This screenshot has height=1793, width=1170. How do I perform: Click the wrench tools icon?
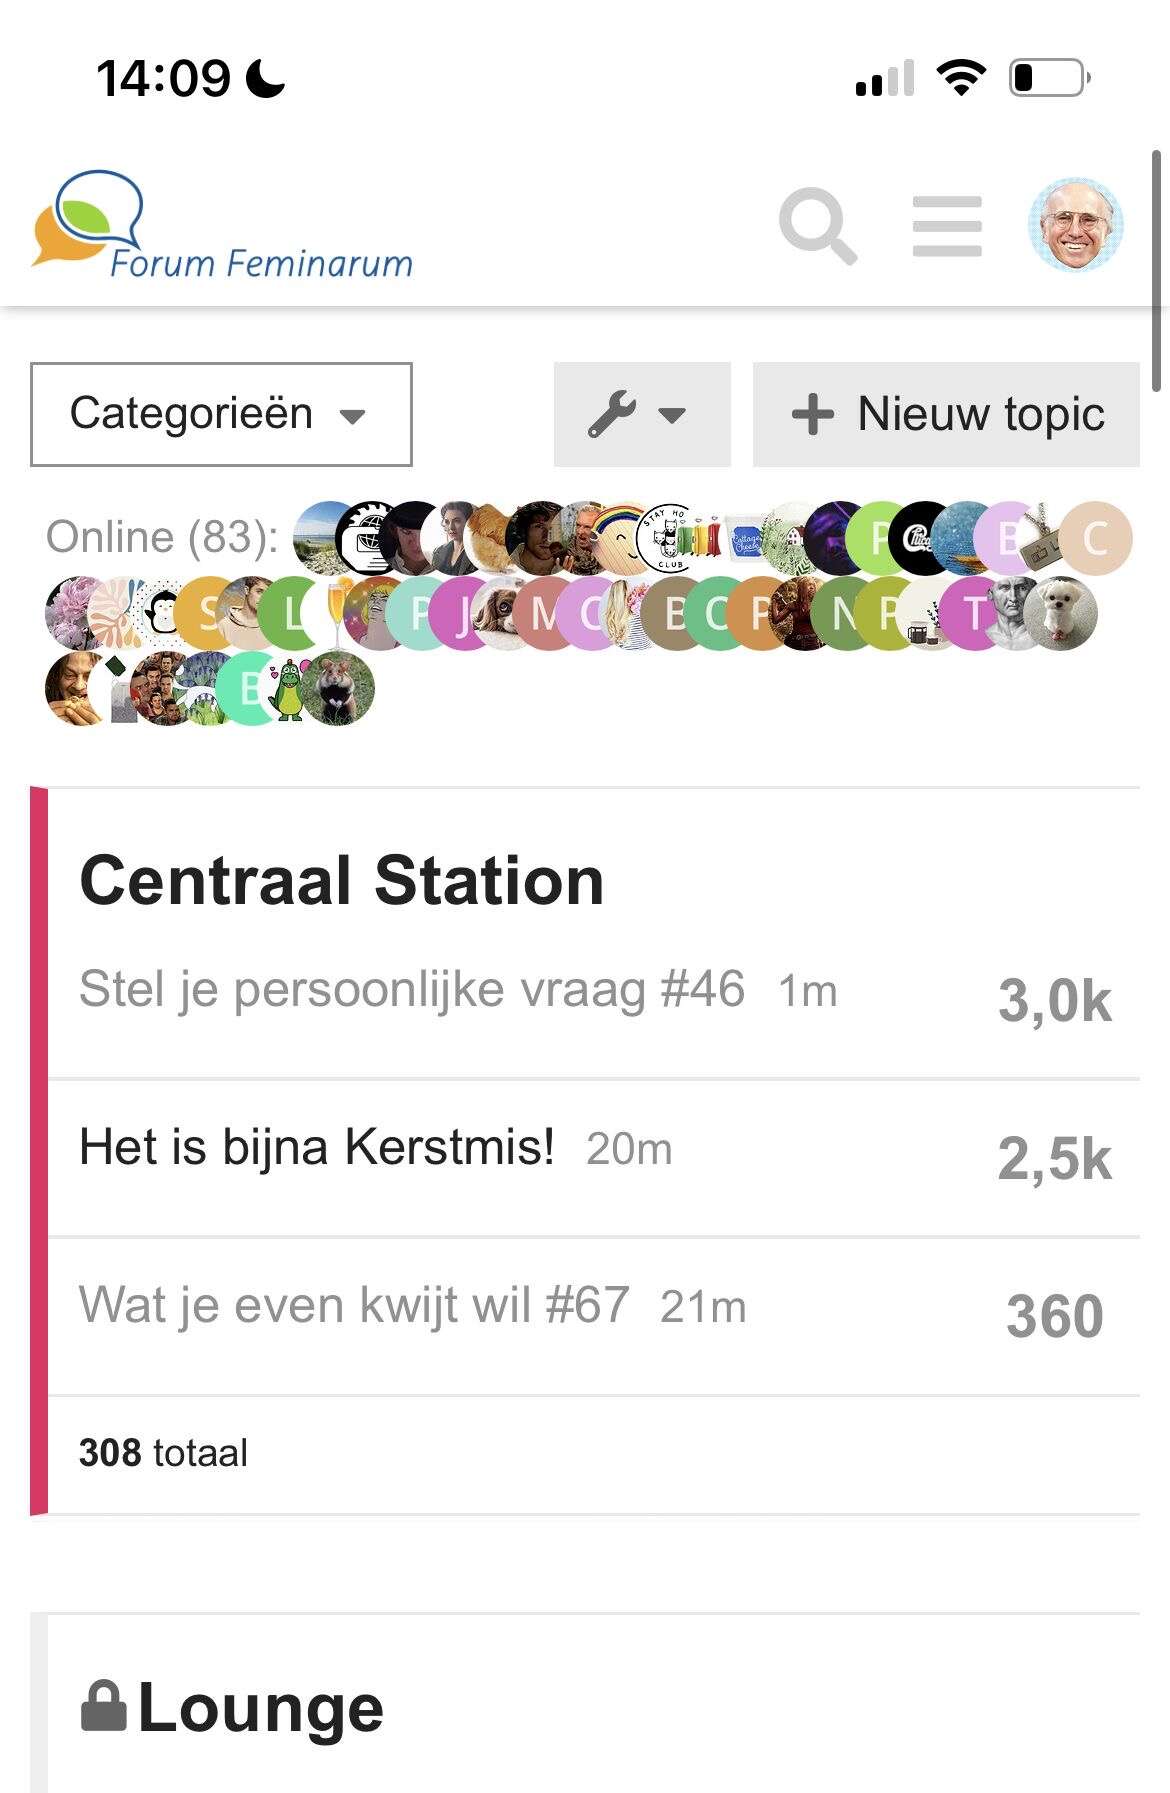(x=611, y=414)
